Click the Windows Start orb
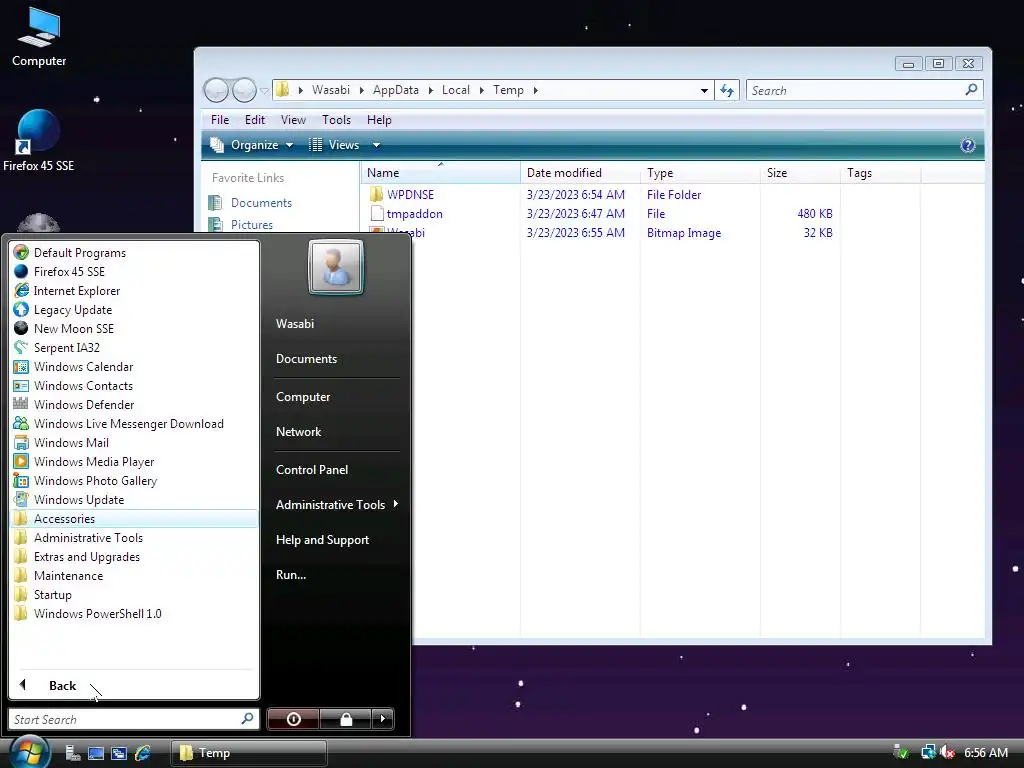 28,751
